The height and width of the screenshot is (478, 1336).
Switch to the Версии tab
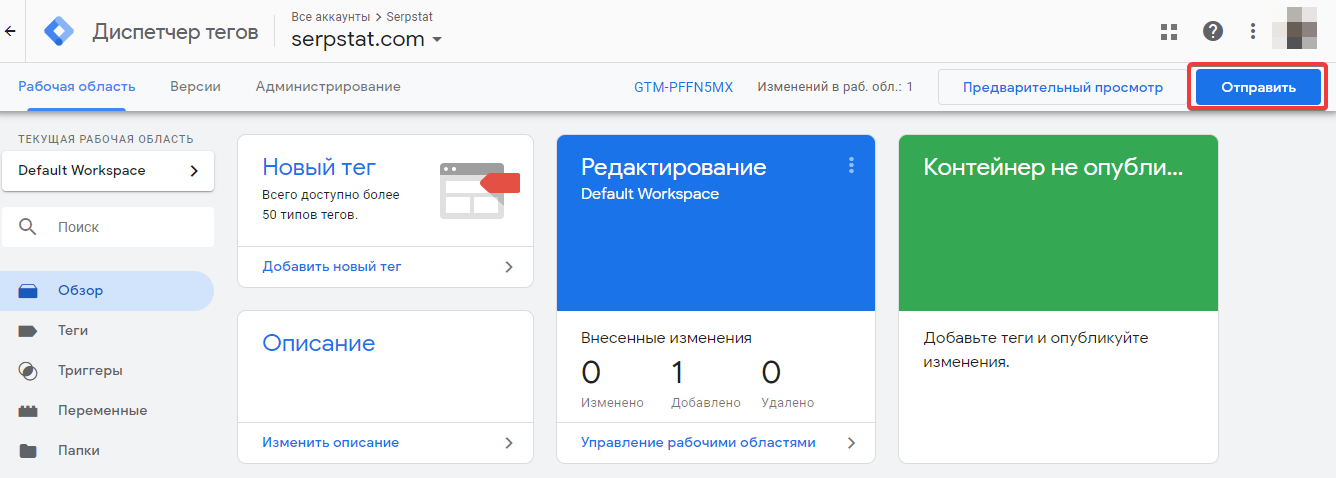pyautogui.click(x=195, y=87)
